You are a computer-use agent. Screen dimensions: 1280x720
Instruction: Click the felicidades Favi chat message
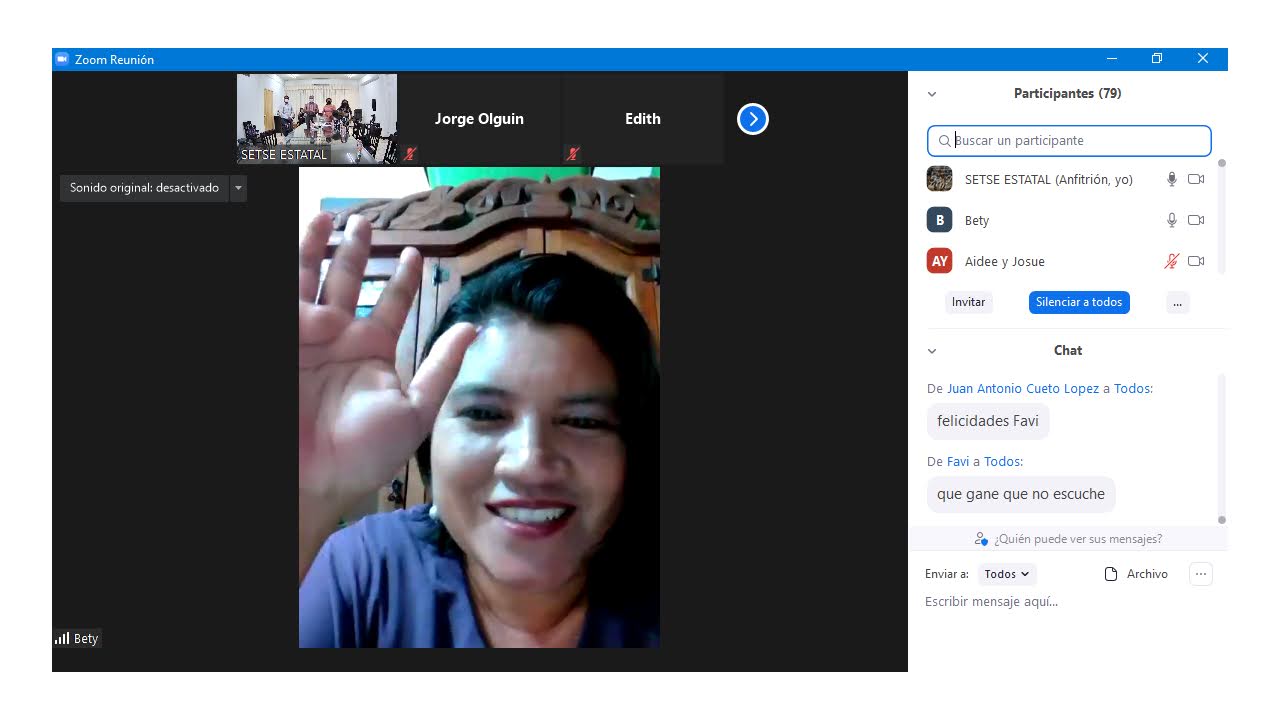click(x=988, y=421)
